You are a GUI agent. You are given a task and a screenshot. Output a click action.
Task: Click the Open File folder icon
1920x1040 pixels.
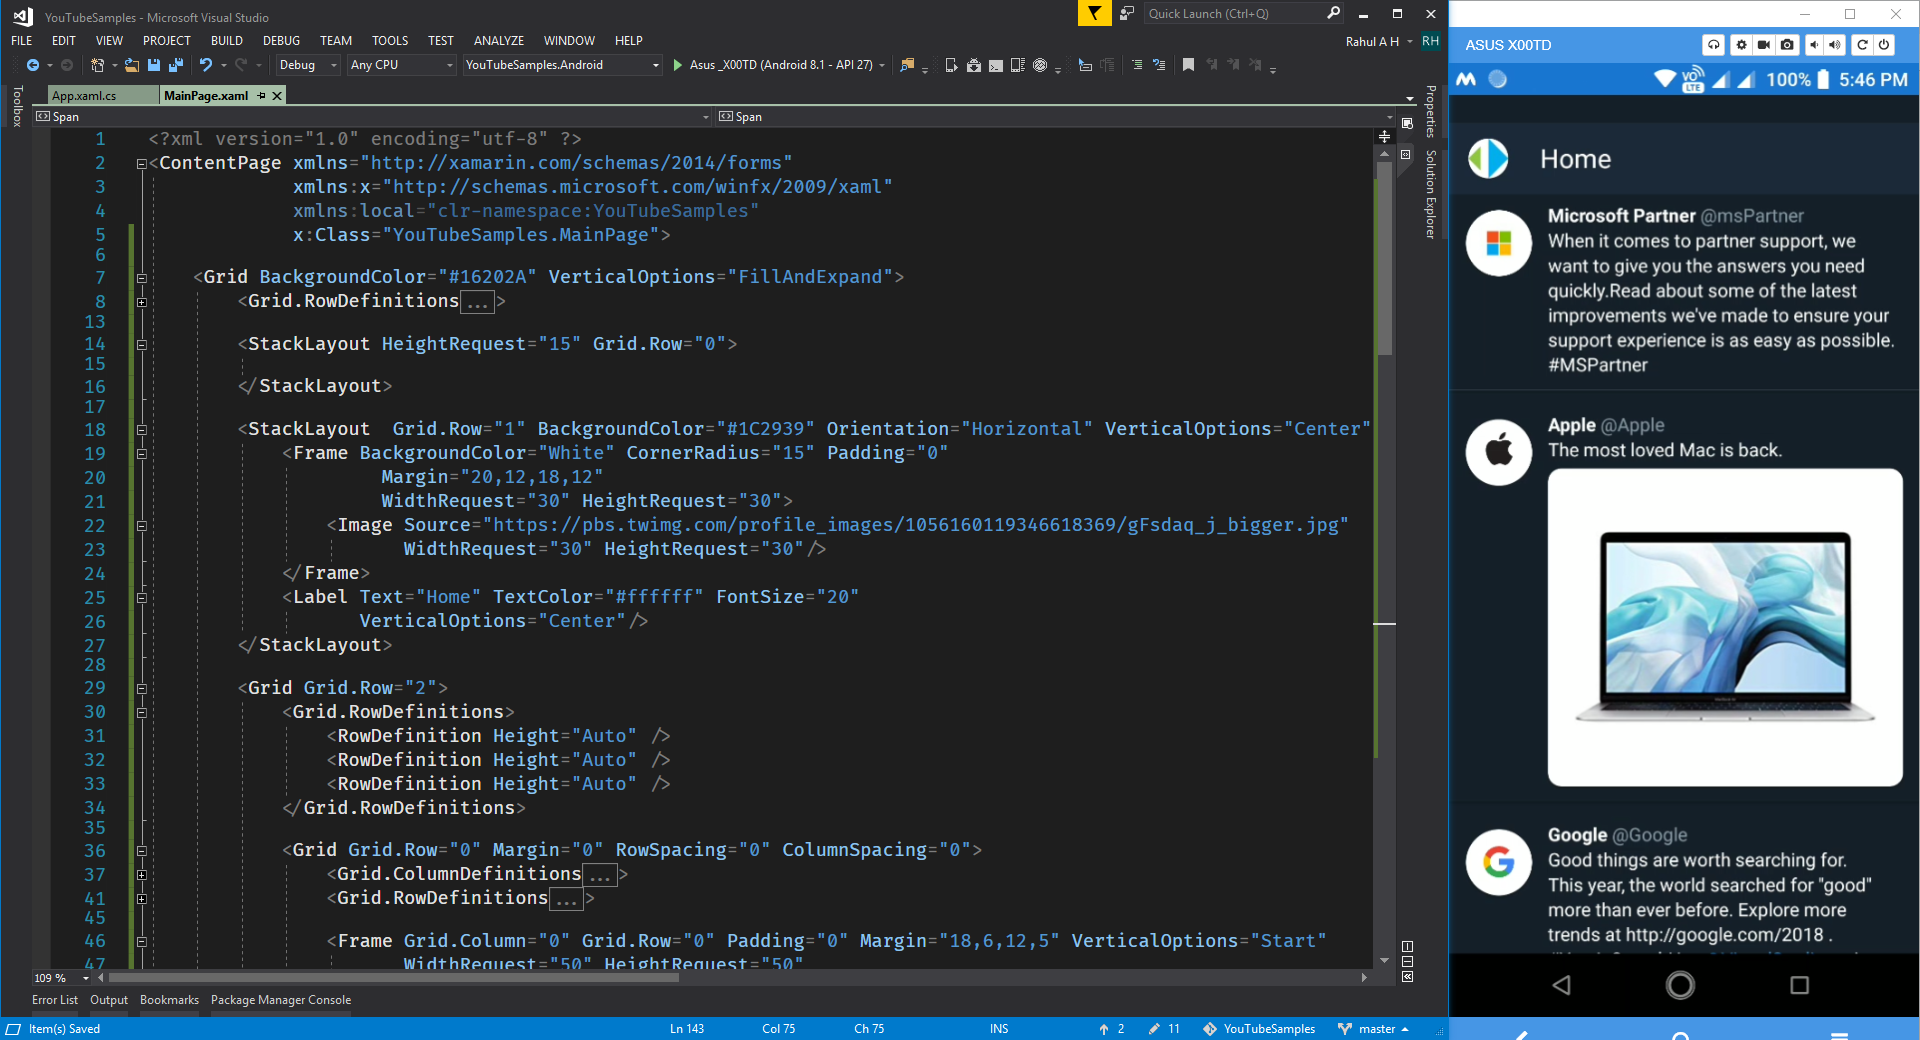131,65
